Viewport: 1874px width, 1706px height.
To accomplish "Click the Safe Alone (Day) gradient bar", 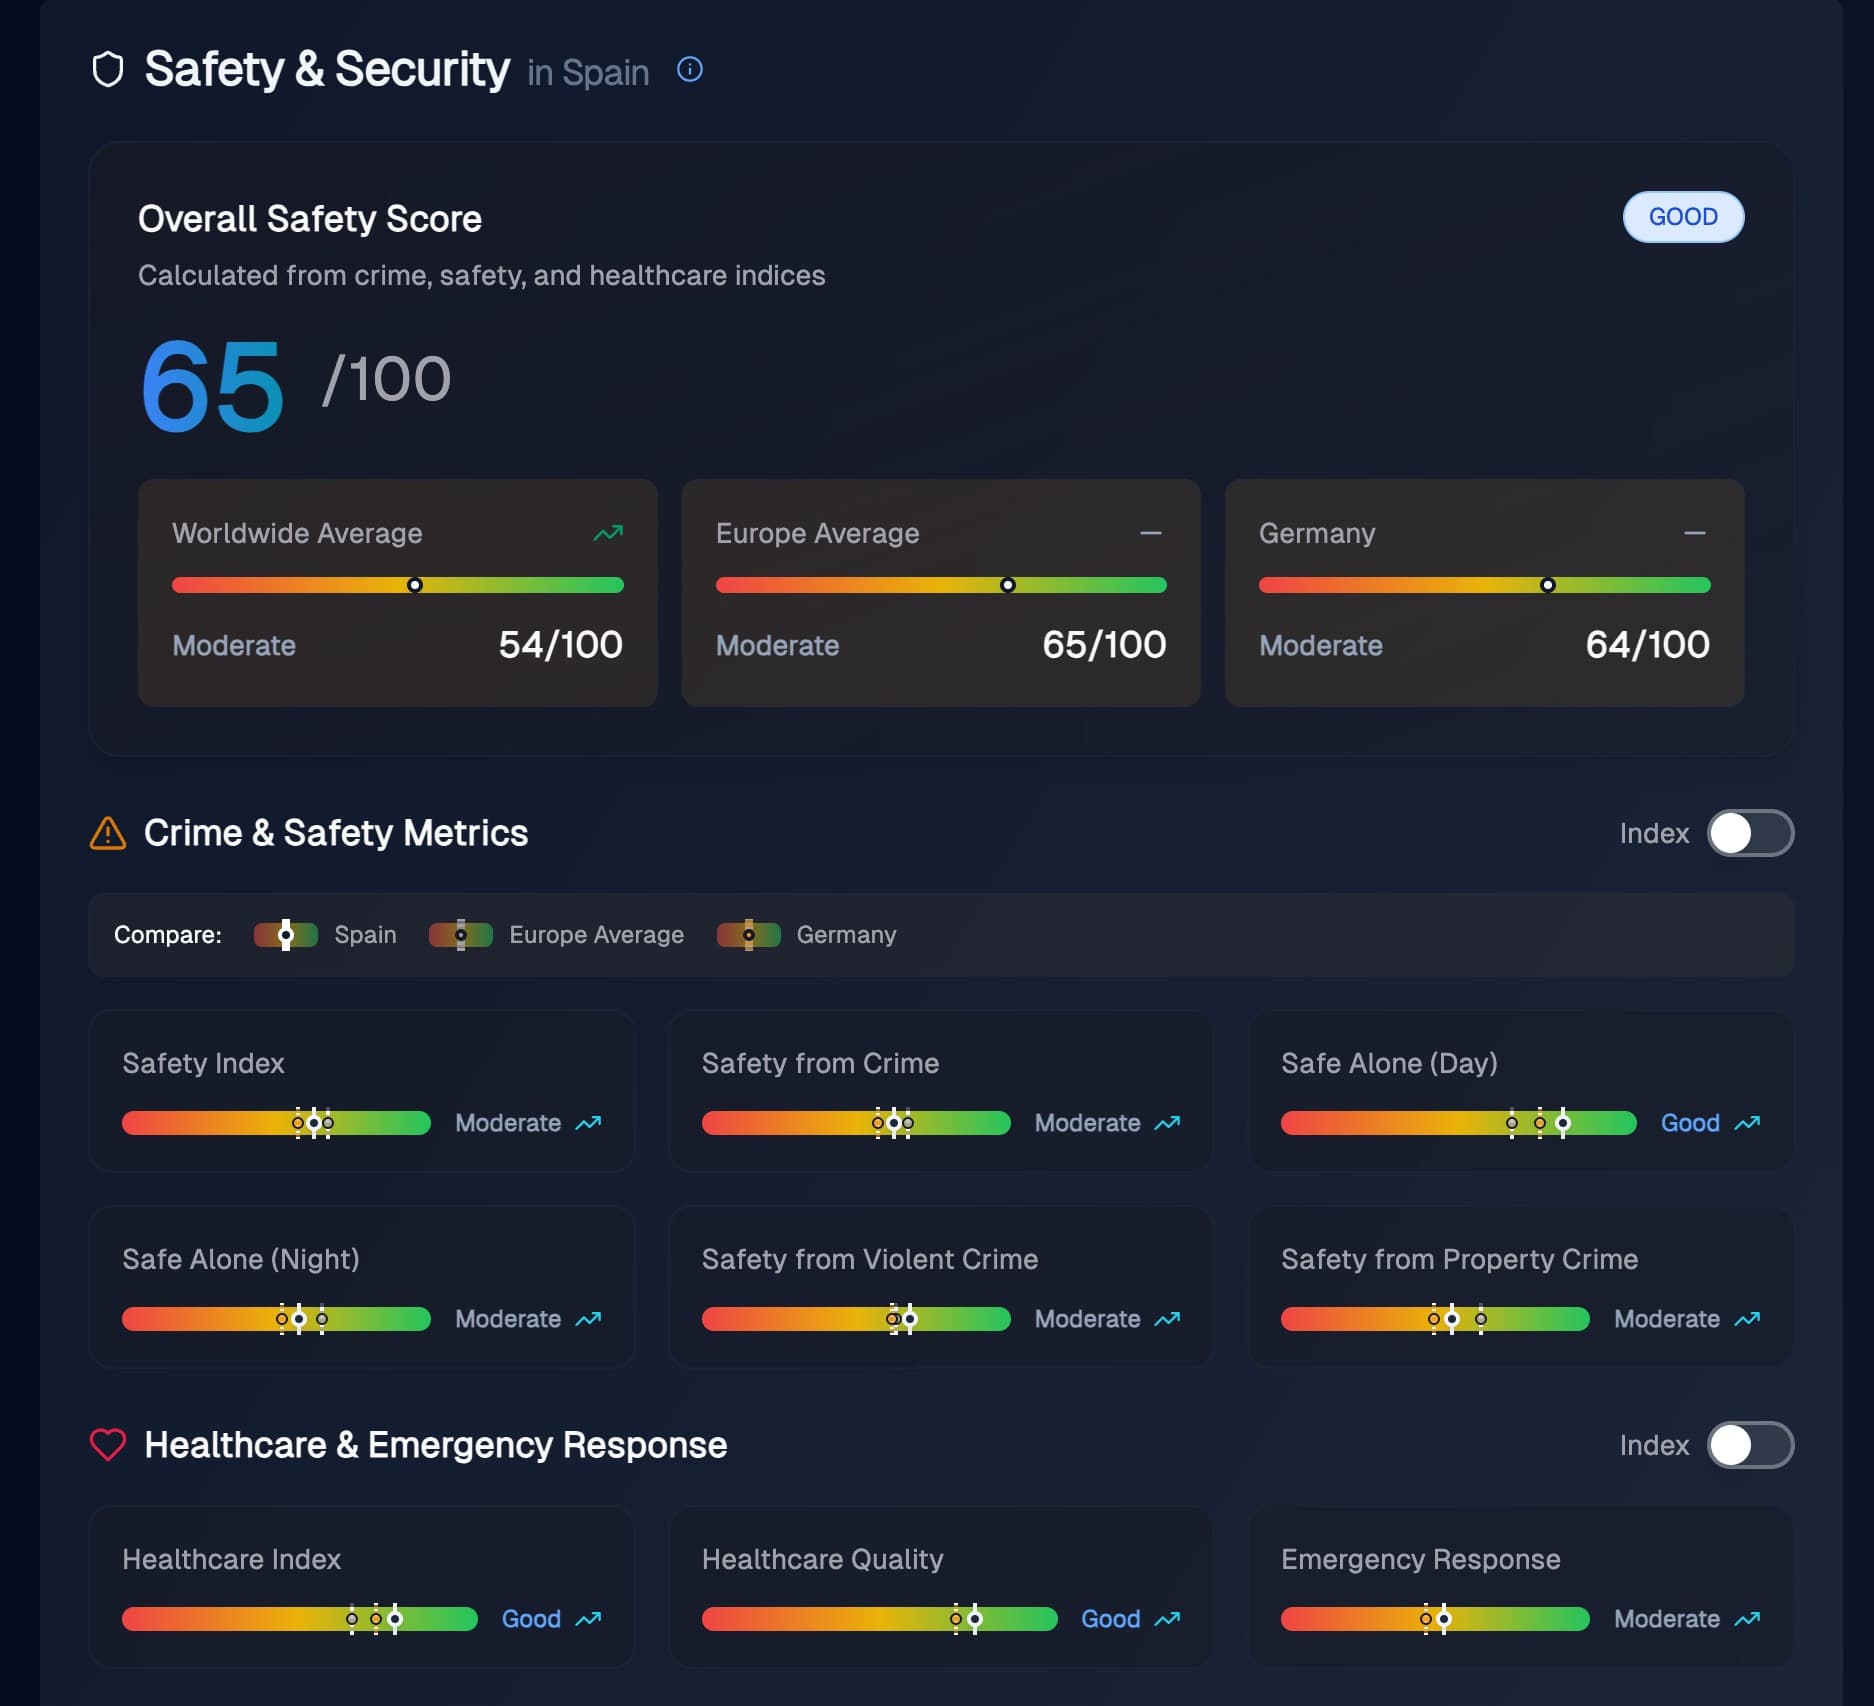I will click(1459, 1123).
